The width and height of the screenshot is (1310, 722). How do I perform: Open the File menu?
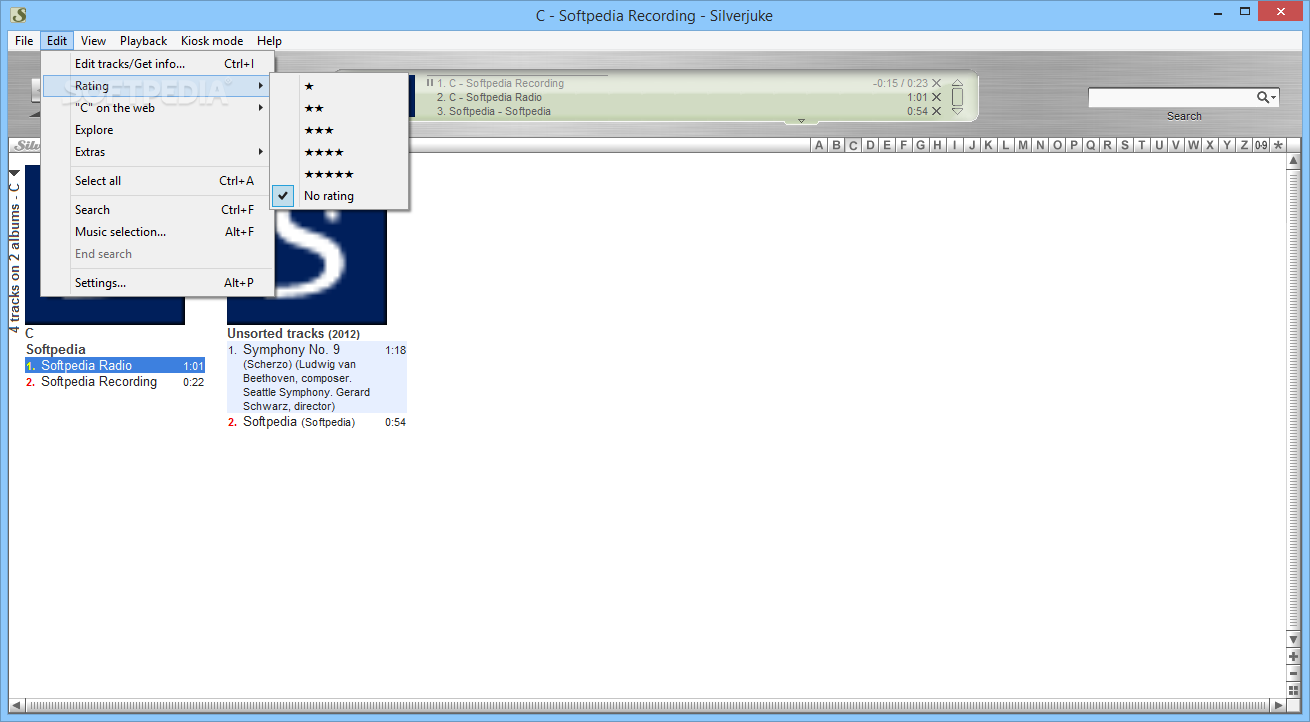pyautogui.click(x=24, y=41)
